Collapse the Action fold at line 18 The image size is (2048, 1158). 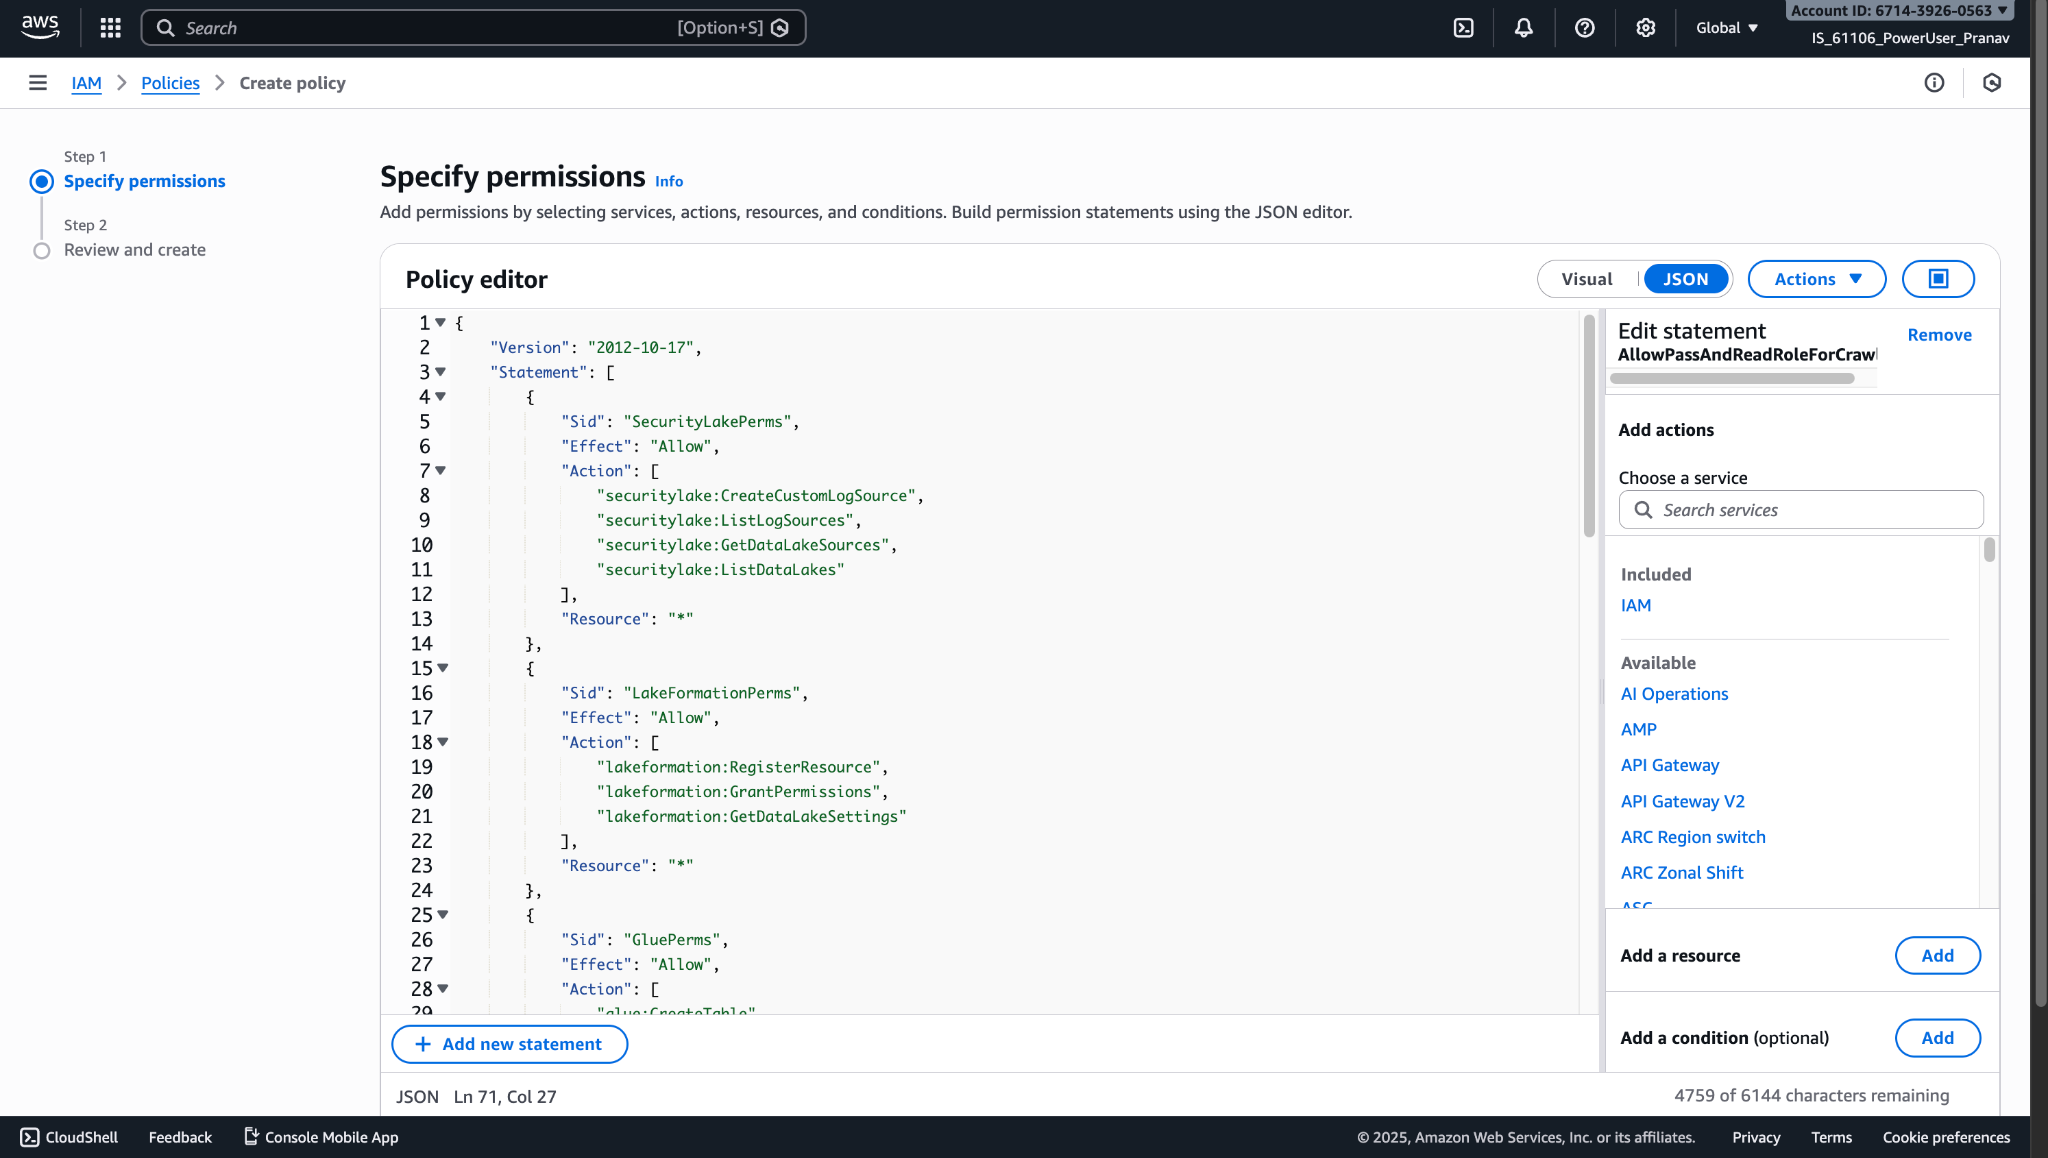coord(442,742)
